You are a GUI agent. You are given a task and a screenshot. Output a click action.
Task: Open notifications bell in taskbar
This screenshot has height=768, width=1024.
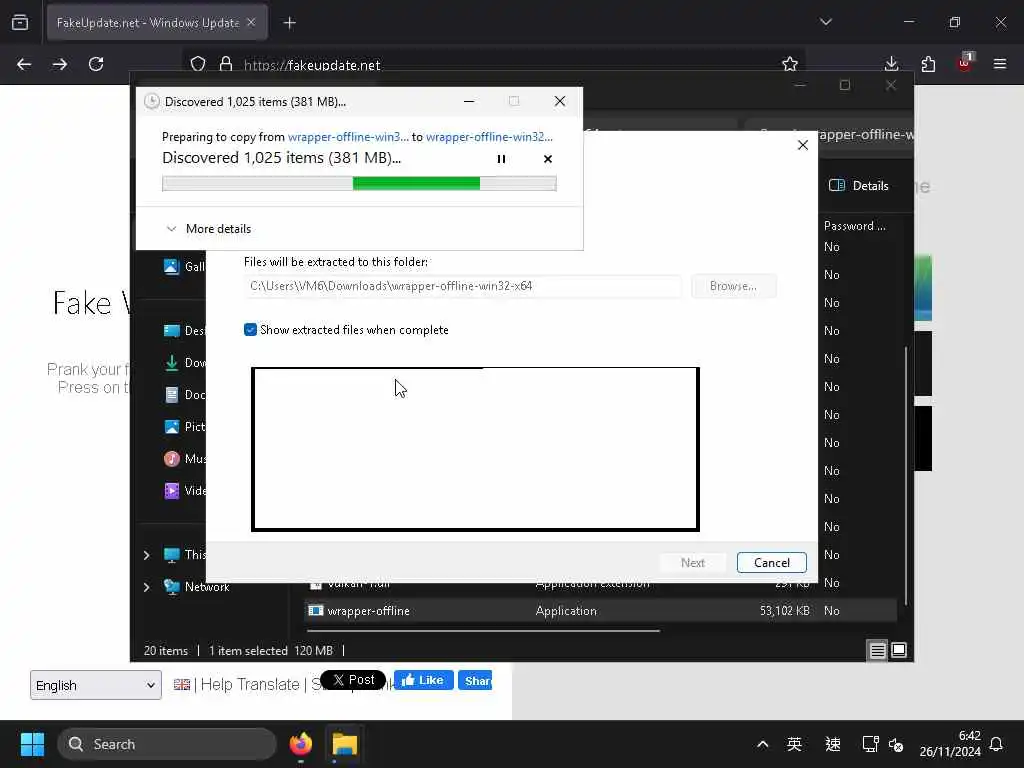(x=997, y=744)
